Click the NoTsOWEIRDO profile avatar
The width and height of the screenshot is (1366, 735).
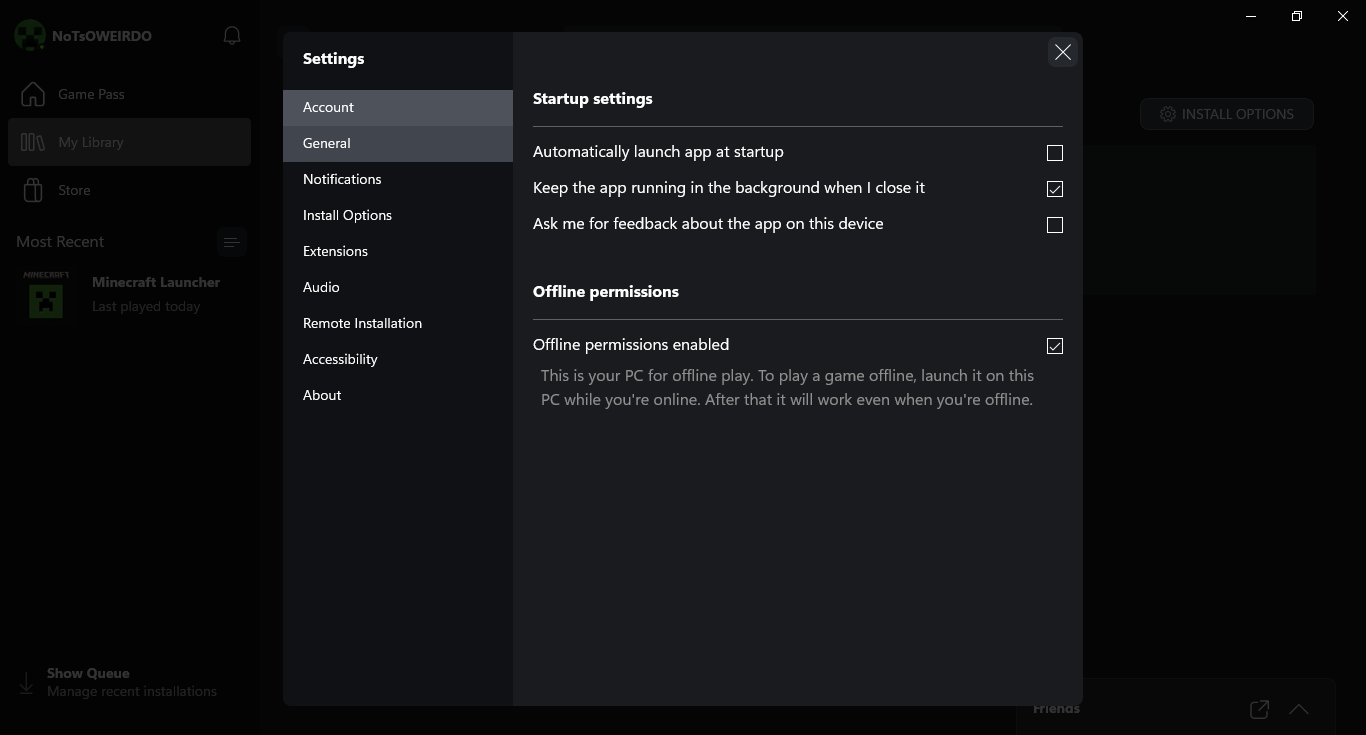tap(29, 36)
